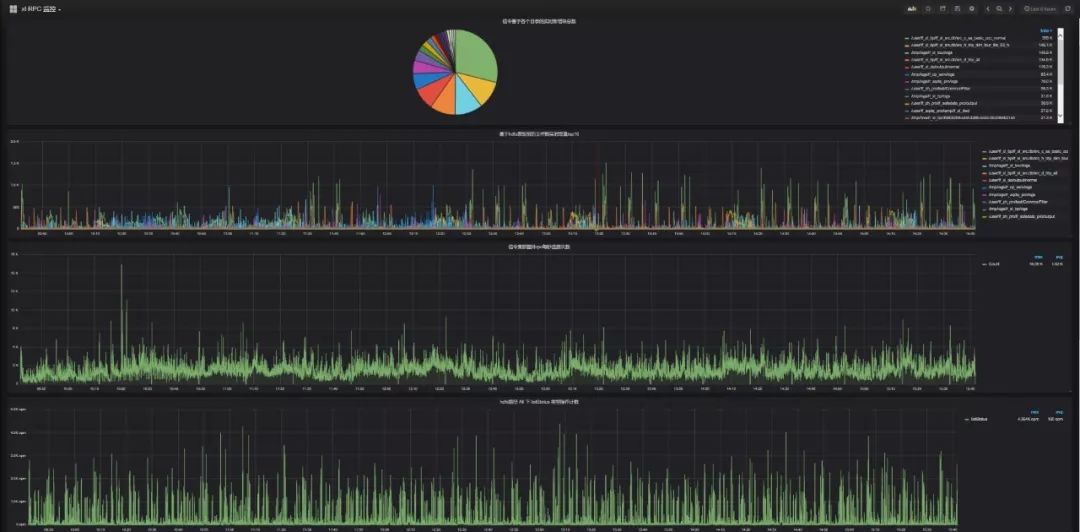Refresh the dashboard using the refresh icon
Image resolution: width=1080 pixels, height=532 pixels.
tap(1068, 9)
